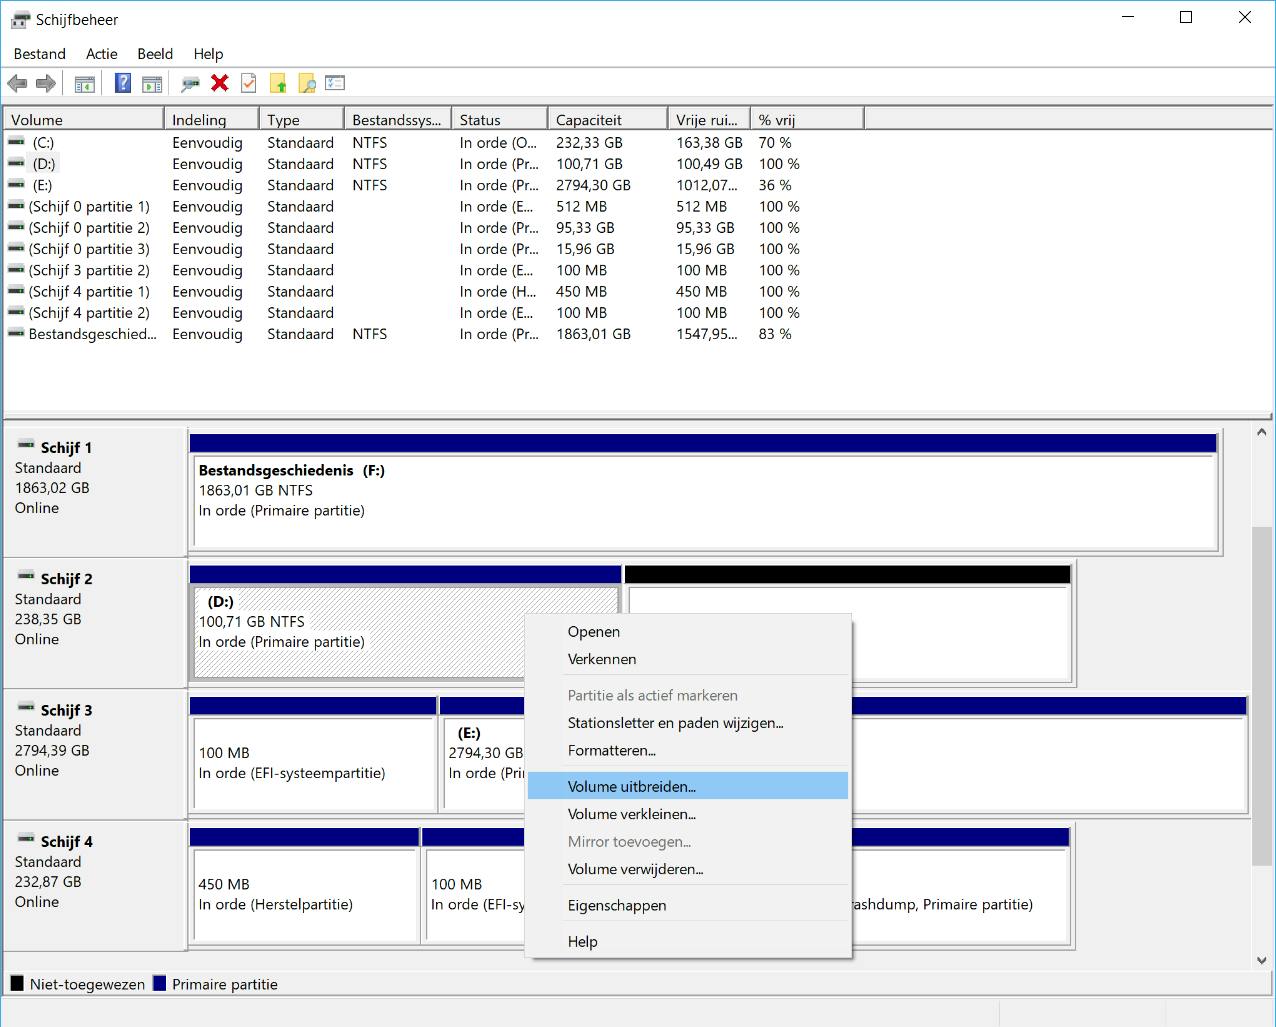Click Formatteren in the context menu
Viewport: 1276px width, 1027px height.
tap(611, 750)
